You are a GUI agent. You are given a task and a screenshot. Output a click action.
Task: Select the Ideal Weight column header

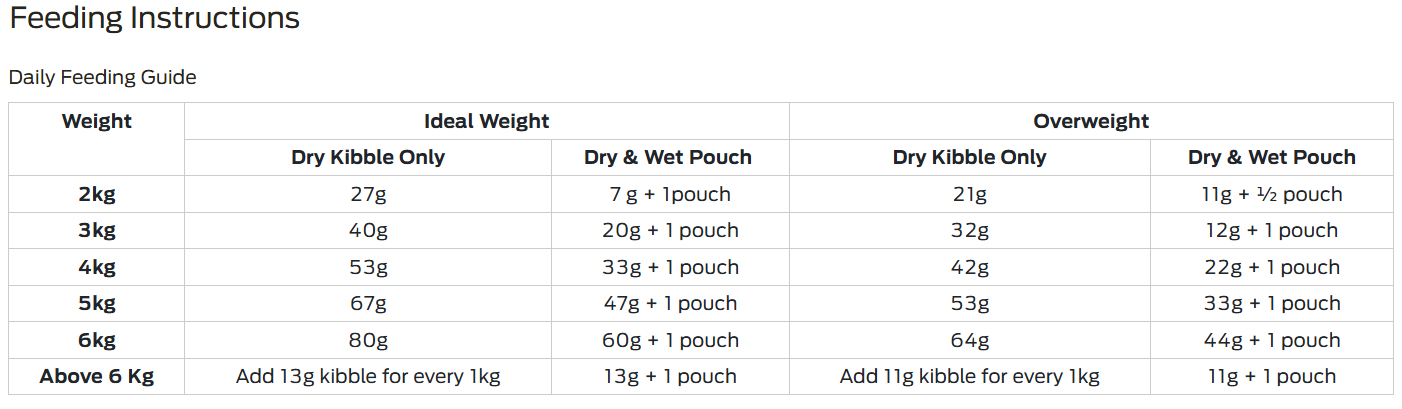[x=487, y=122]
